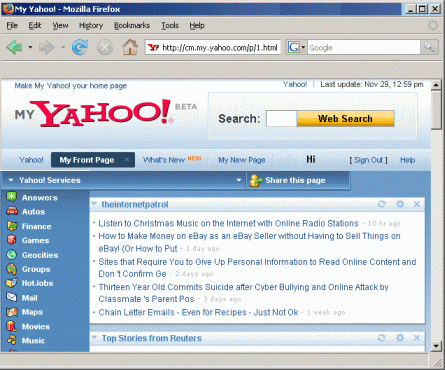Switch to the Yahoo! tab
Image resolution: width=445 pixels, height=370 pixels.
(x=31, y=160)
